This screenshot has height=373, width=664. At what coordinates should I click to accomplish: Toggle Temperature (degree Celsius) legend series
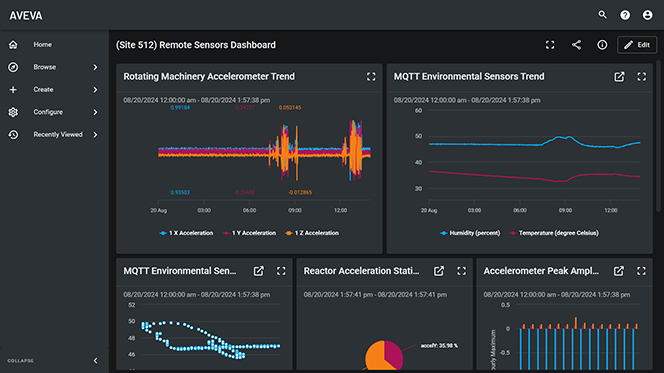tap(554, 233)
